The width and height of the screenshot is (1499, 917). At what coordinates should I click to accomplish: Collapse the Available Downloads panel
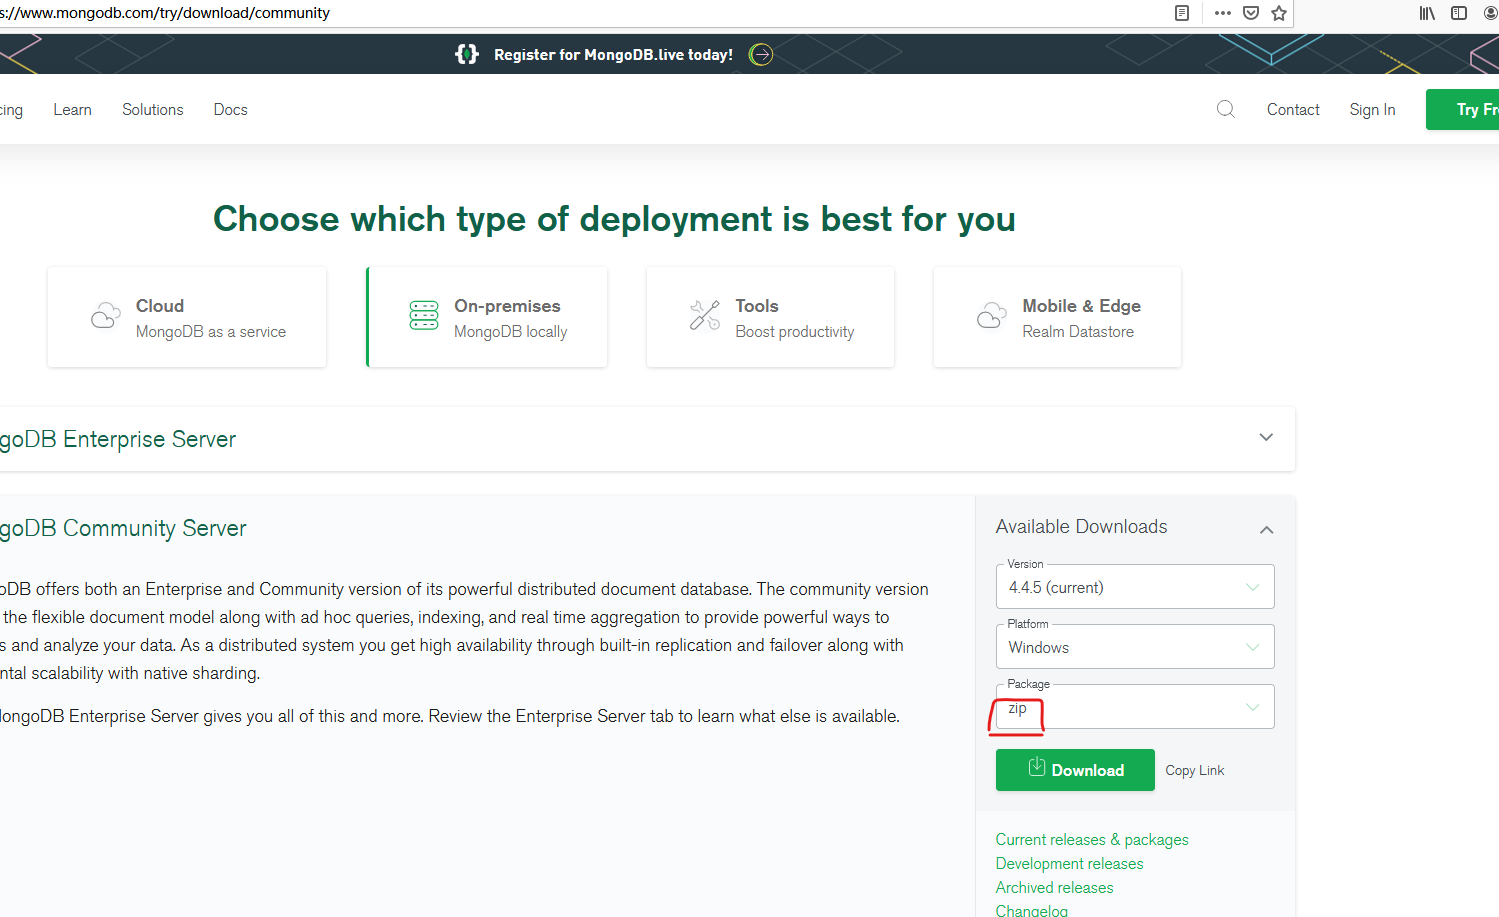1267,529
